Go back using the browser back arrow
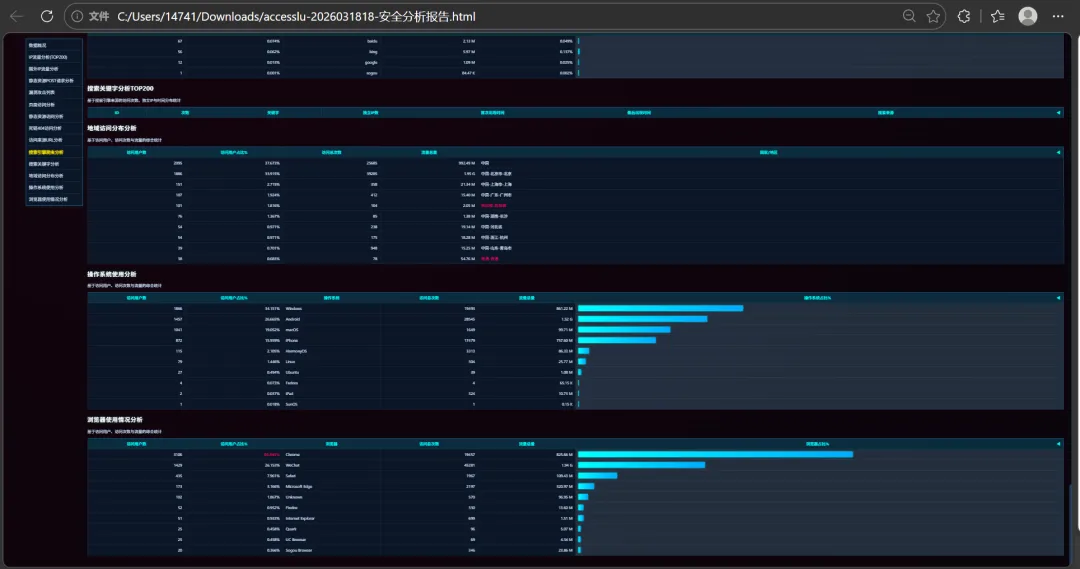The width and height of the screenshot is (1080, 569). [x=17, y=16]
